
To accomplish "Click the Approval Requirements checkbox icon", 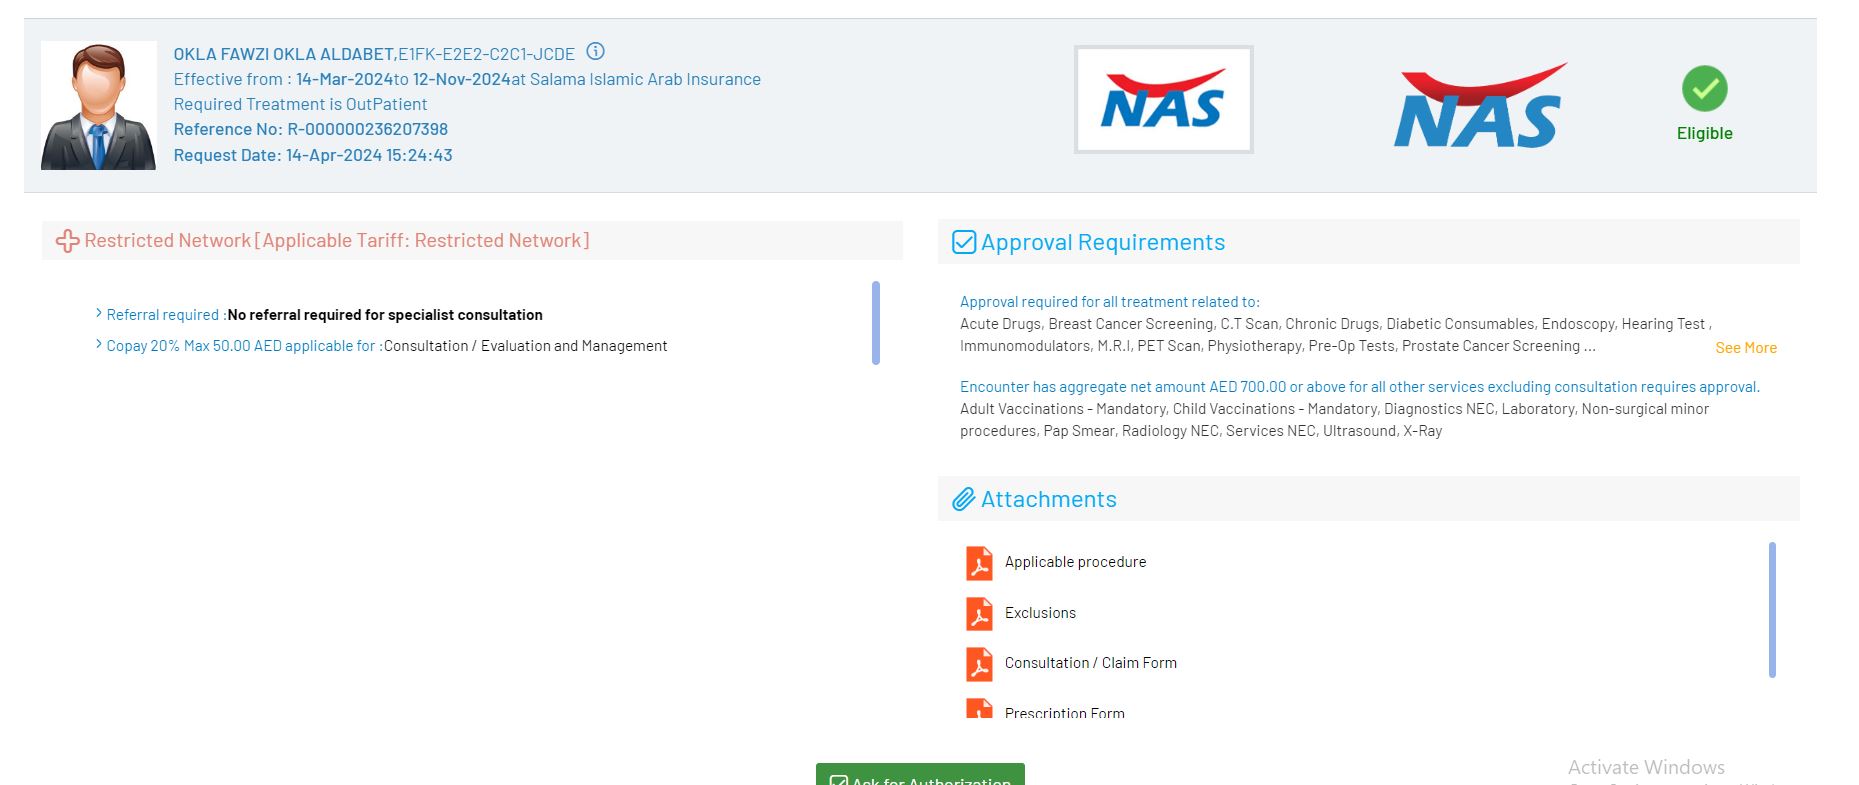I will click(x=964, y=242).
